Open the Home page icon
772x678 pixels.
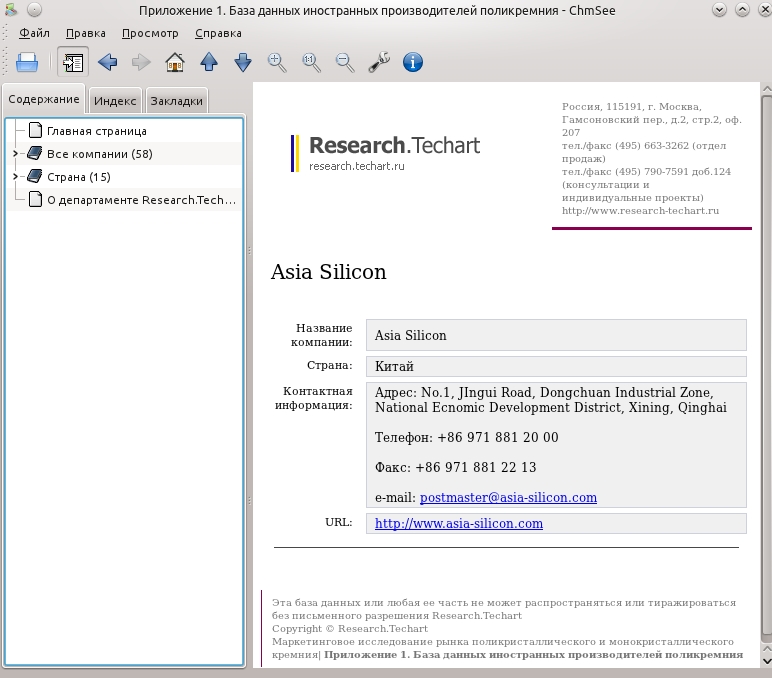click(x=175, y=63)
